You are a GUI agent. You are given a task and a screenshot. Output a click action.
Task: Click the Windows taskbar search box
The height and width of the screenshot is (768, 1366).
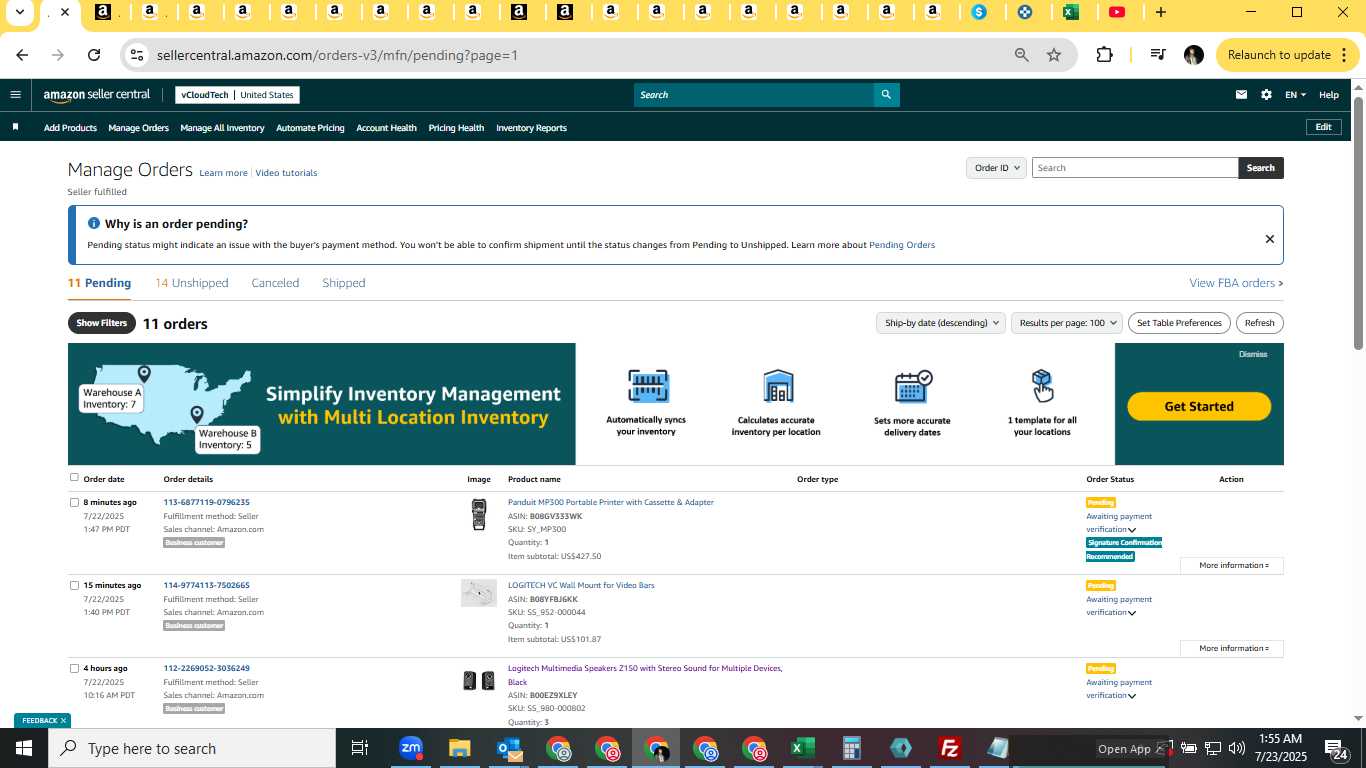(x=192, y=748)
